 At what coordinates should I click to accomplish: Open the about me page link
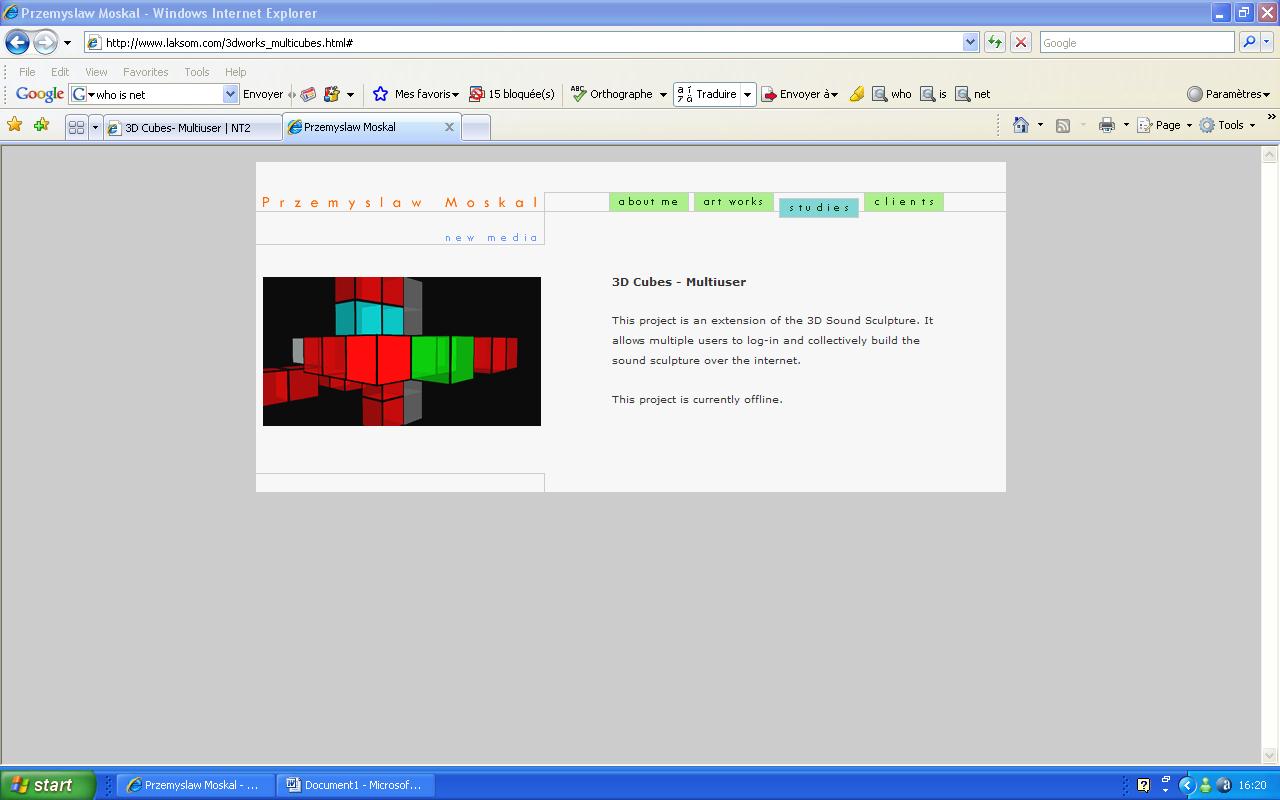point(649,202)
